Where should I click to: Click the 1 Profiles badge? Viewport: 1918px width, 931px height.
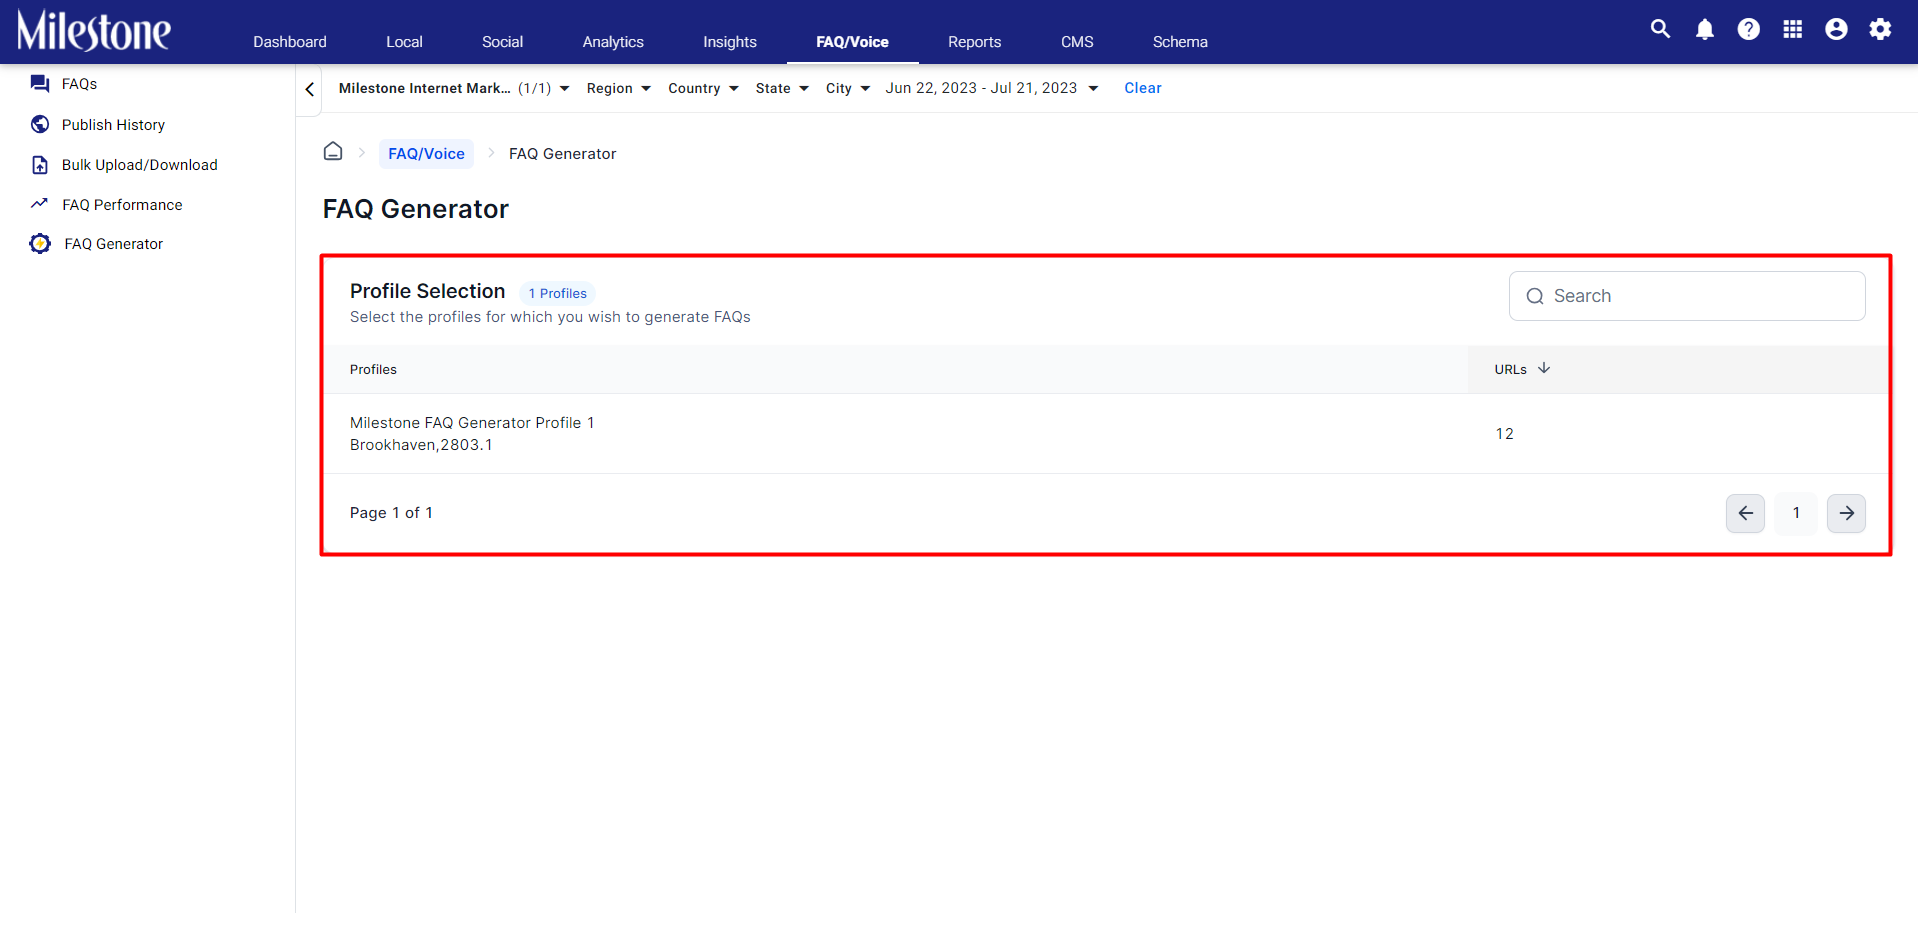click(557, 293)
